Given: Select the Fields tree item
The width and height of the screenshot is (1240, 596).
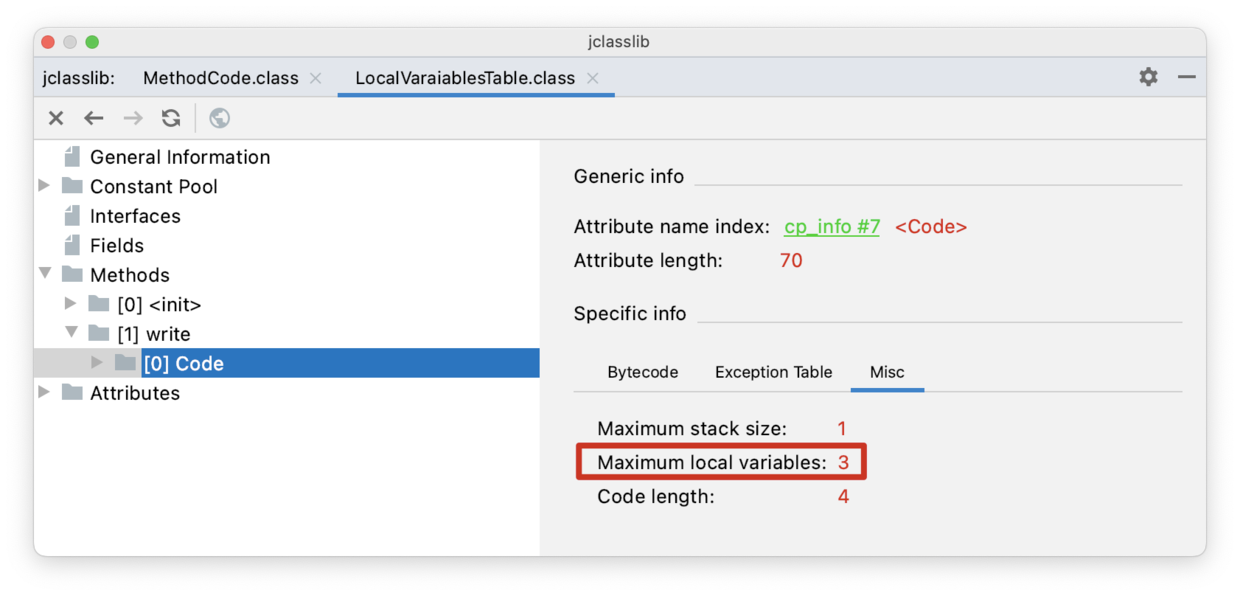Looking at the screenshot, I should pos(116,245).
